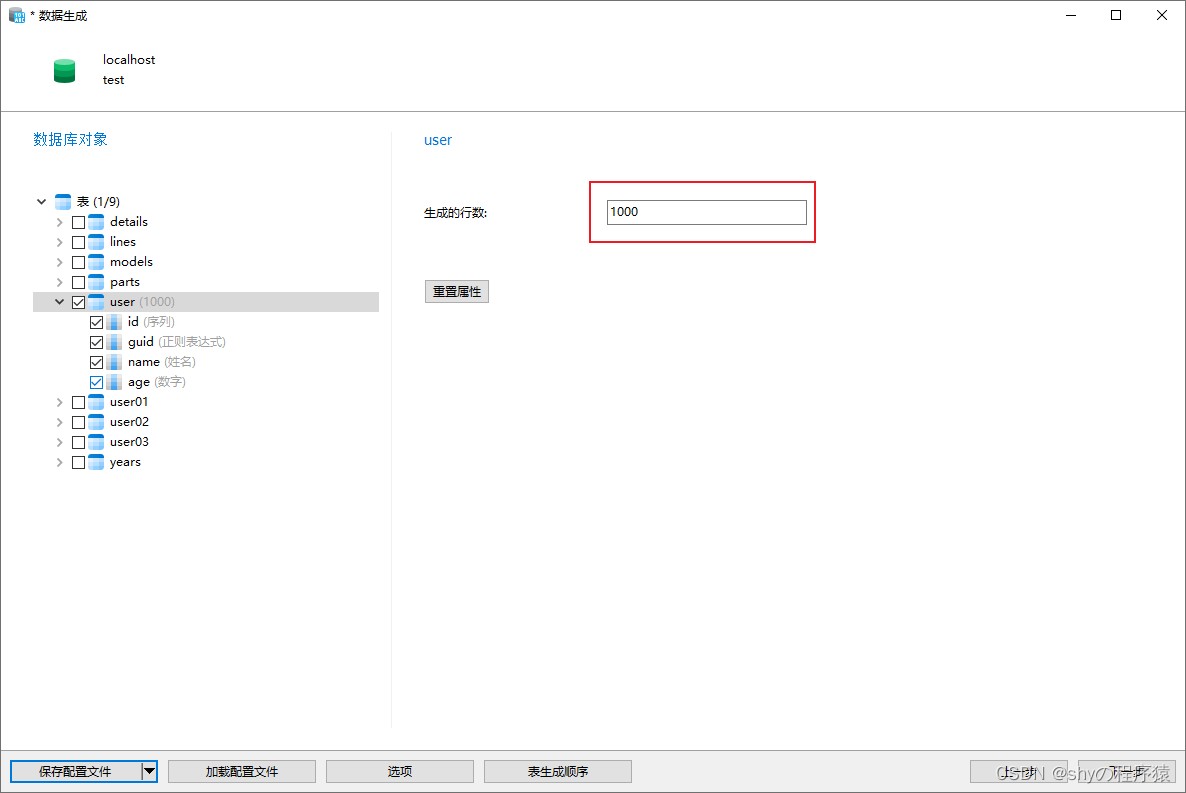Viewport: 1186px width, 793px height.
Task: Uncheck the name column checkbox
Action: (x=97, y=362)
